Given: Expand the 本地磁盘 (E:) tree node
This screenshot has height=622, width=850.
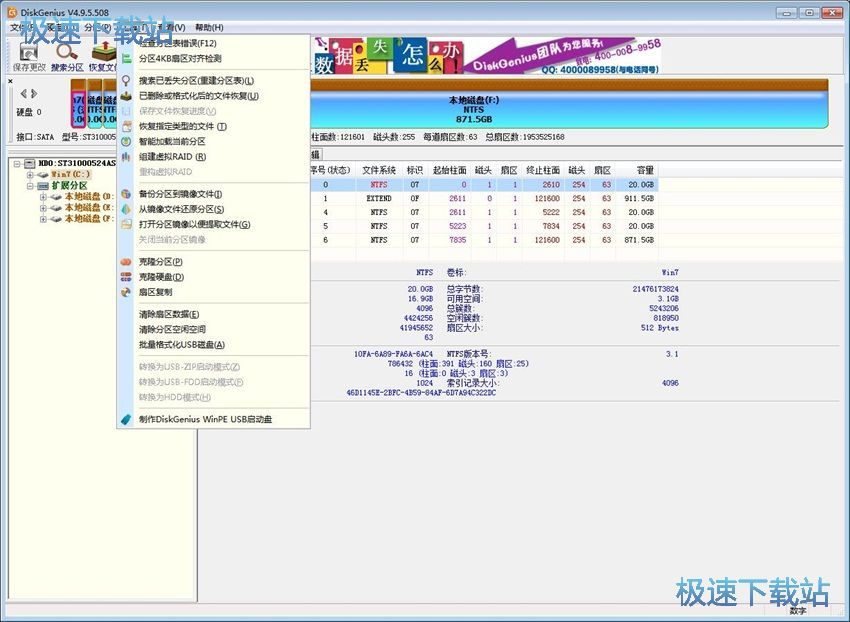Looking at the screenshot, I should [x=43, y=208].
